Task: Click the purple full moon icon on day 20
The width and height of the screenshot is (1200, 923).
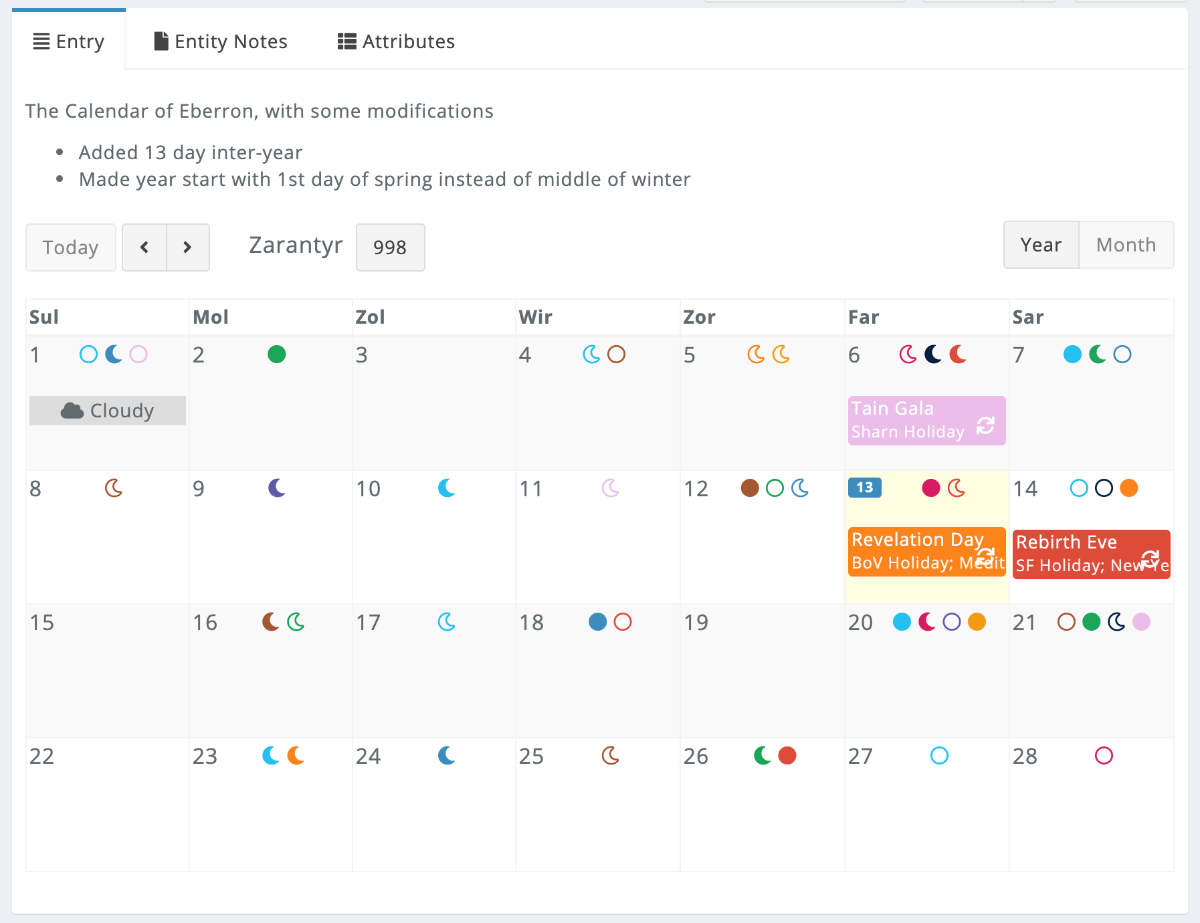Action: coord(951,621)
